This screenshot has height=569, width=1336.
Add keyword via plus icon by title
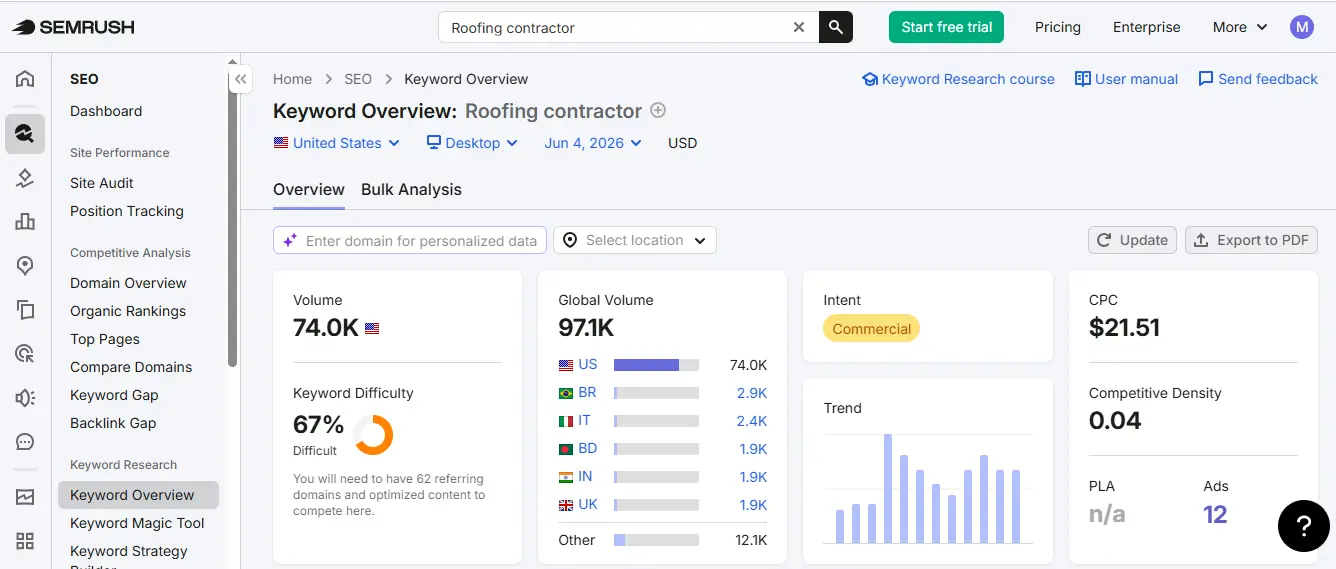(658, 110)
